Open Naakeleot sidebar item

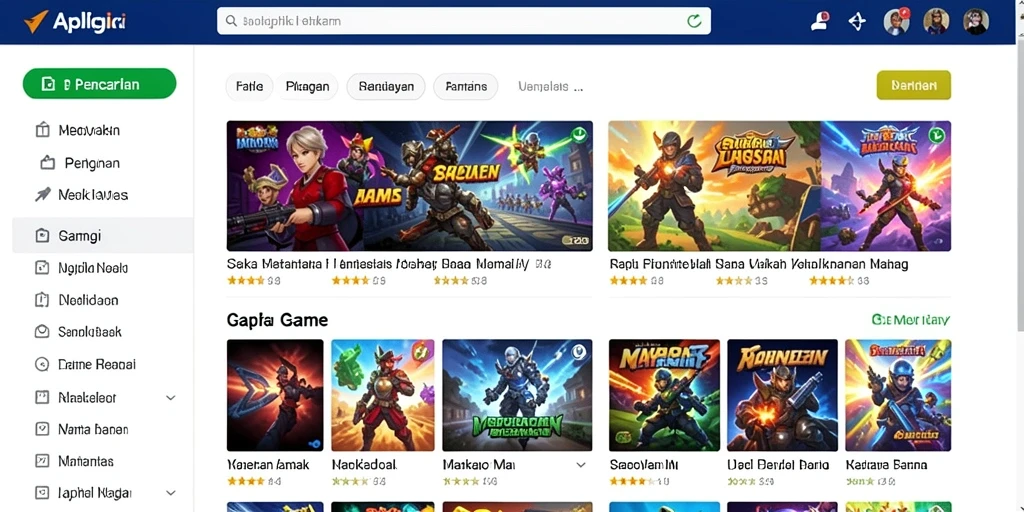click(87, 398)
